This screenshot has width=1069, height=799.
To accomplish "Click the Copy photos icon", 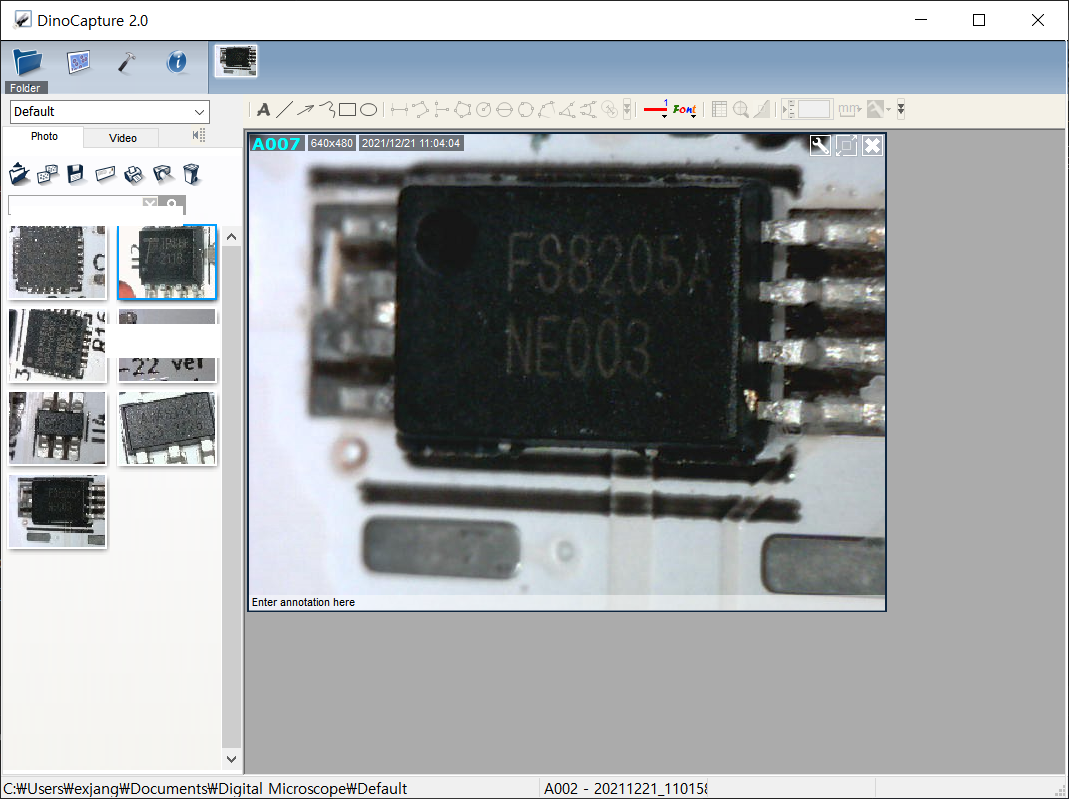I will click(x=47, y=175).
